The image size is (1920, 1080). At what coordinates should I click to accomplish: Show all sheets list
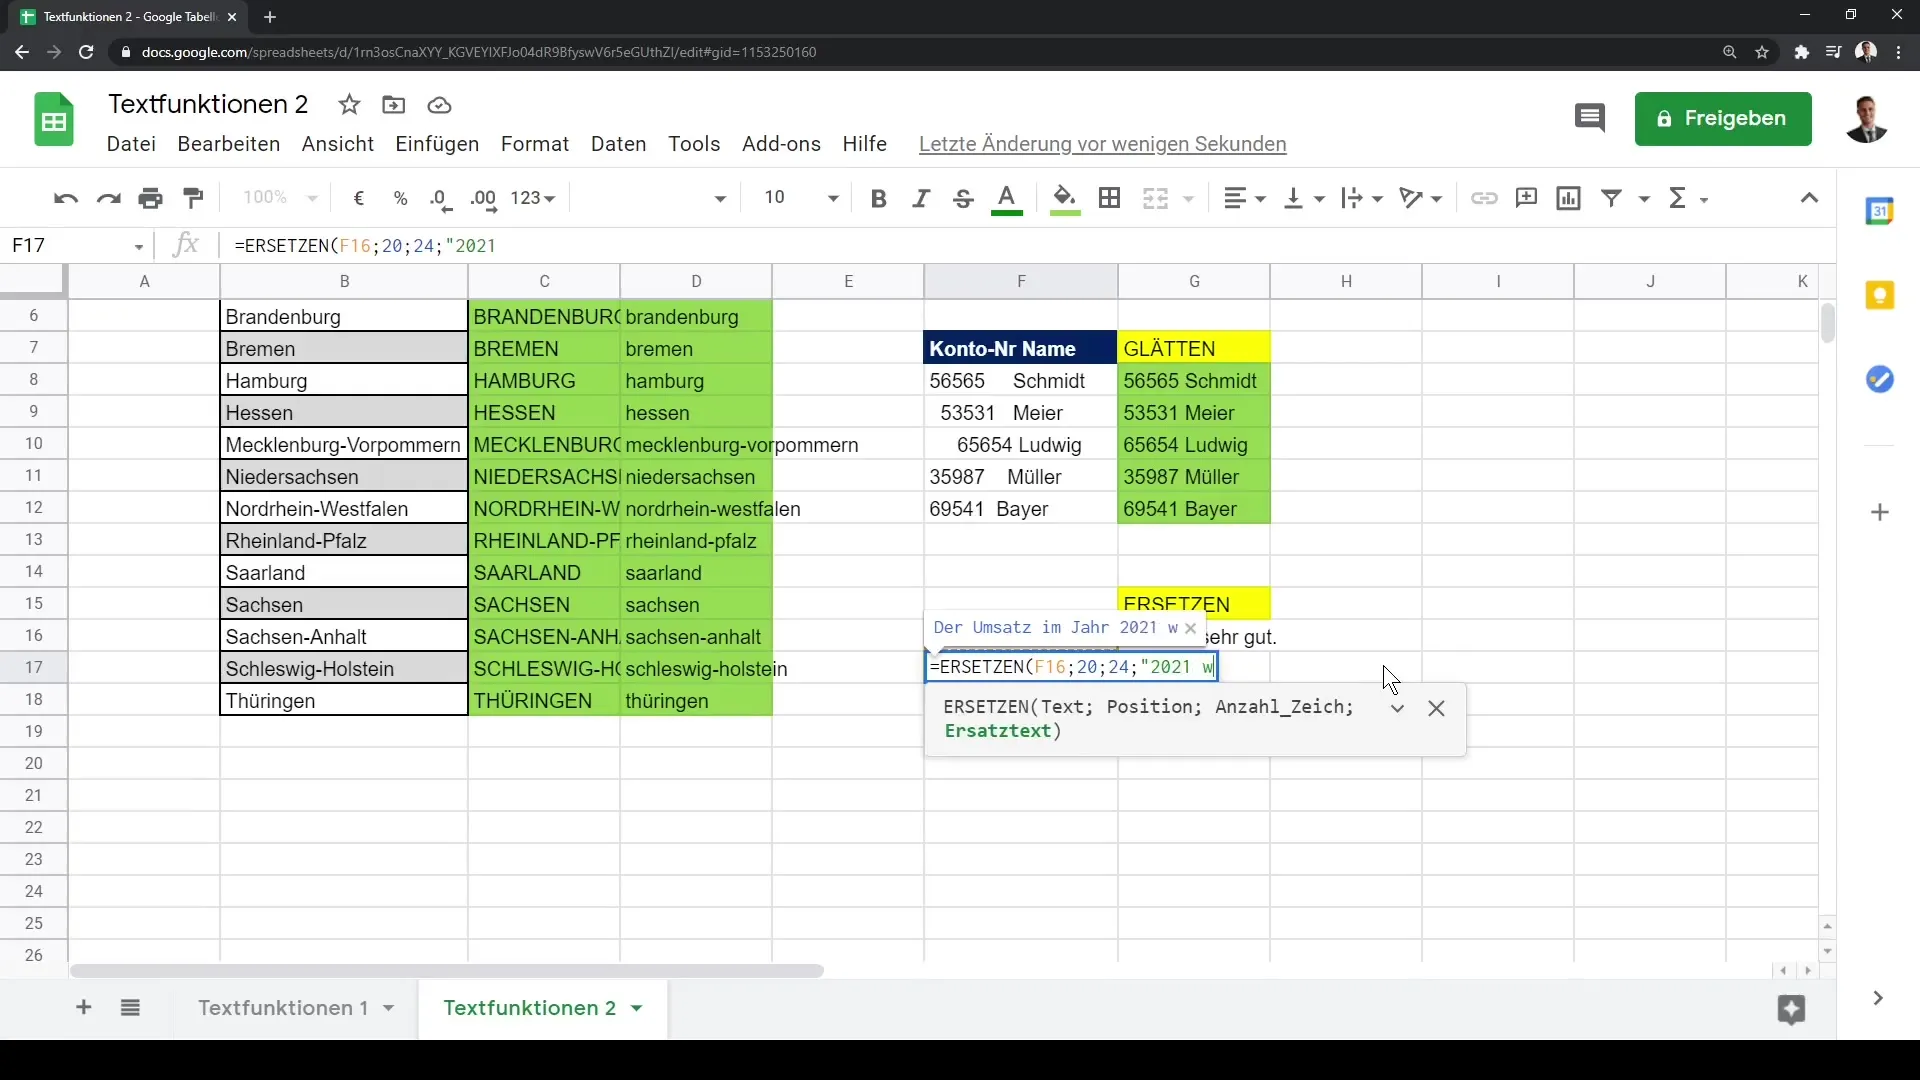[x=130, y=1008]
